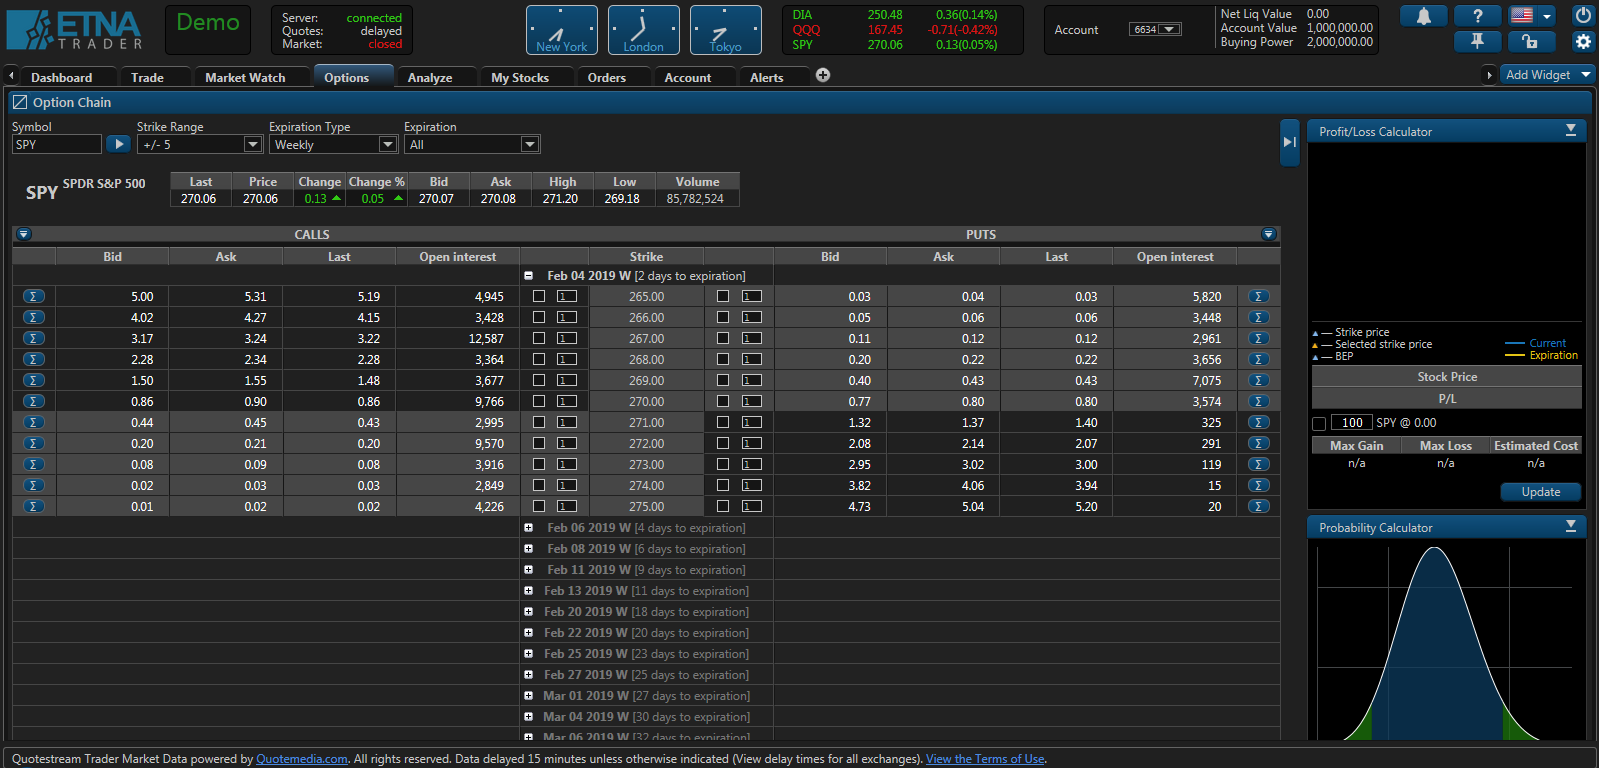This screenshot has width=1599, height=768.
Task: Click the Symbol input field with SPY
Action: tap(57, 144)
